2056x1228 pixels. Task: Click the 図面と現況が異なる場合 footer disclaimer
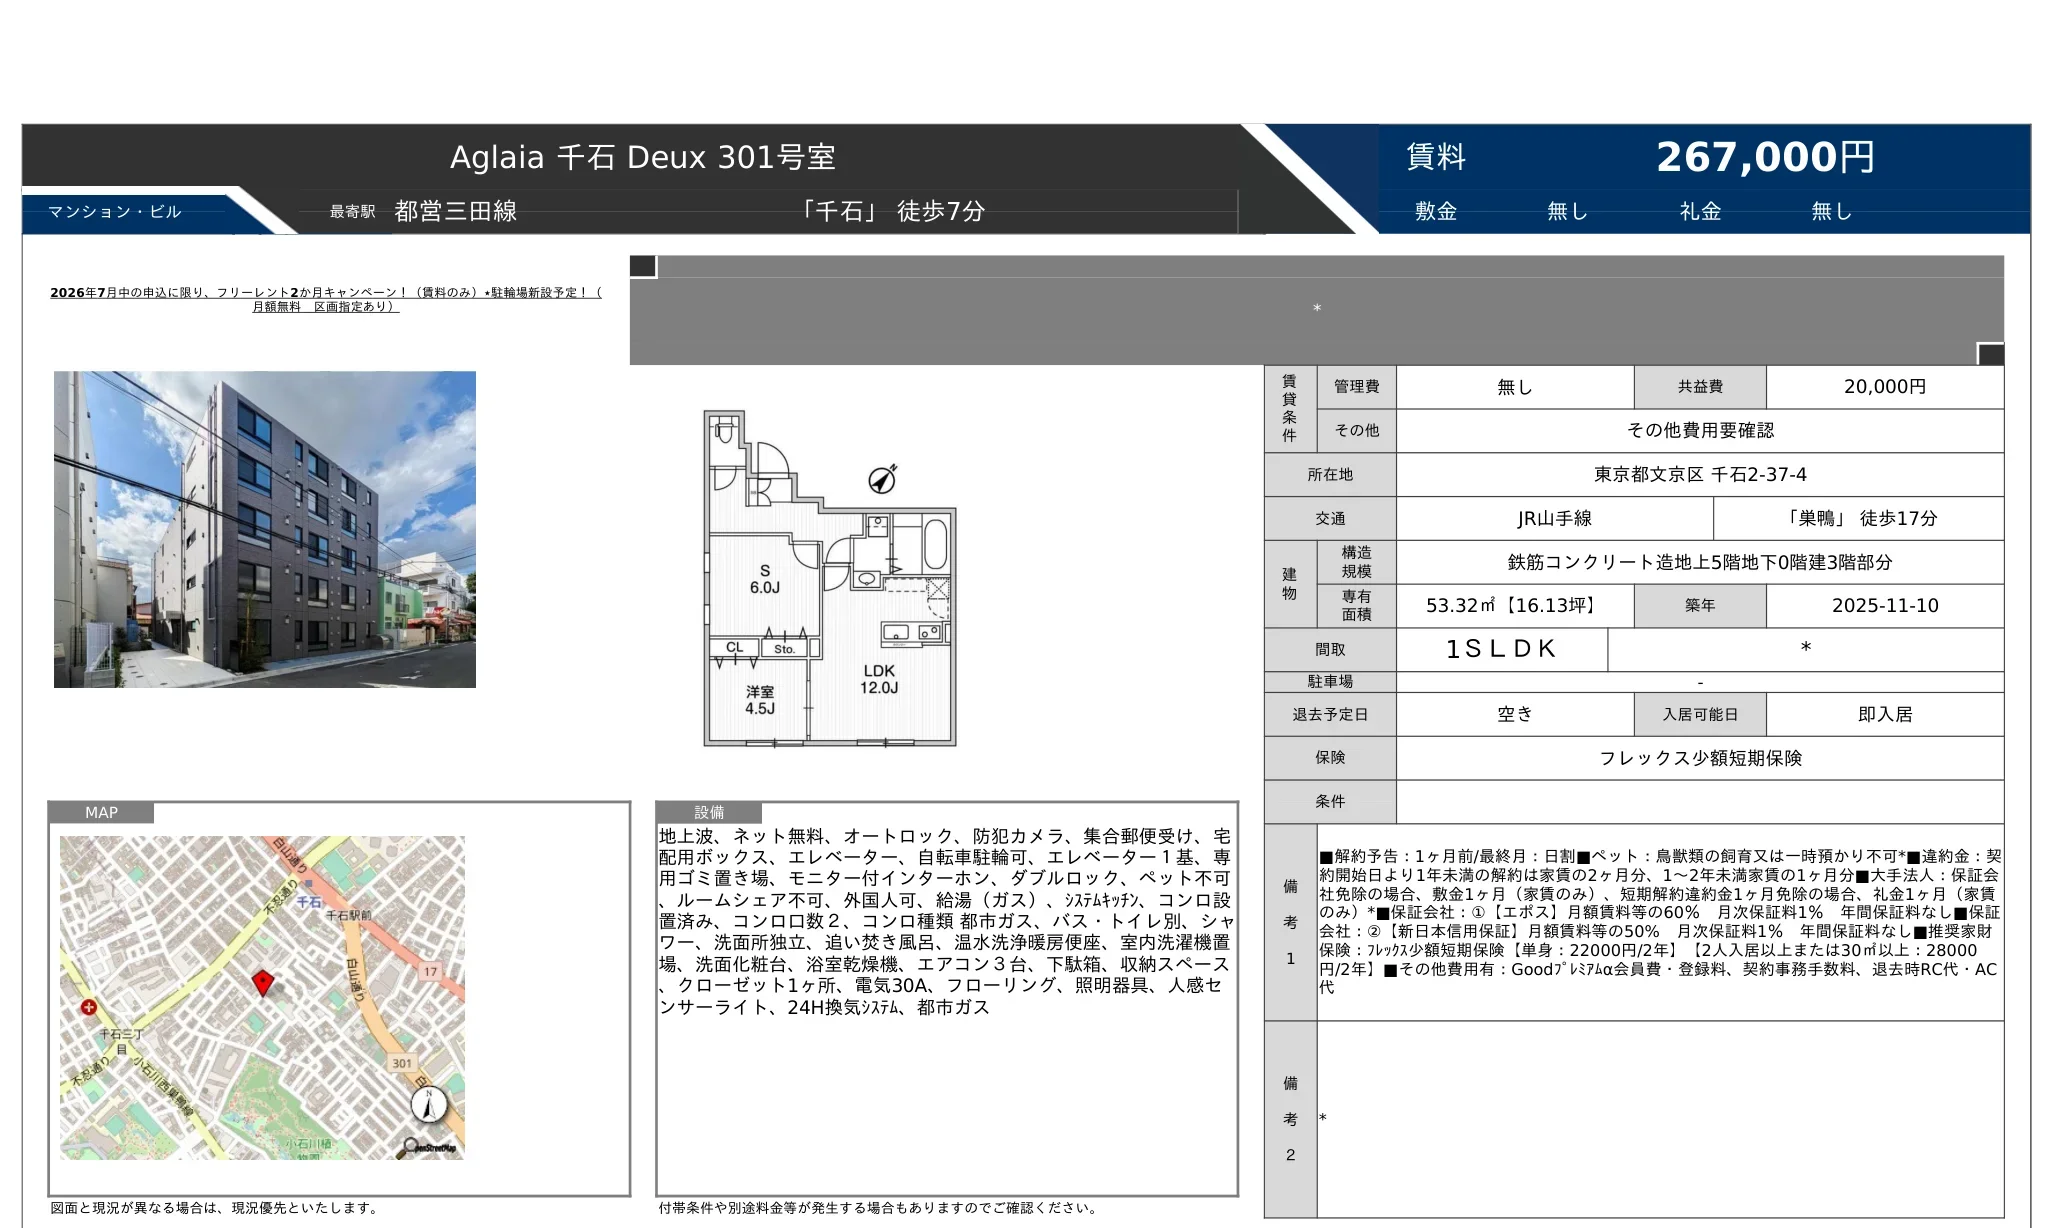pyautogui.click(x=215, y=1208)
